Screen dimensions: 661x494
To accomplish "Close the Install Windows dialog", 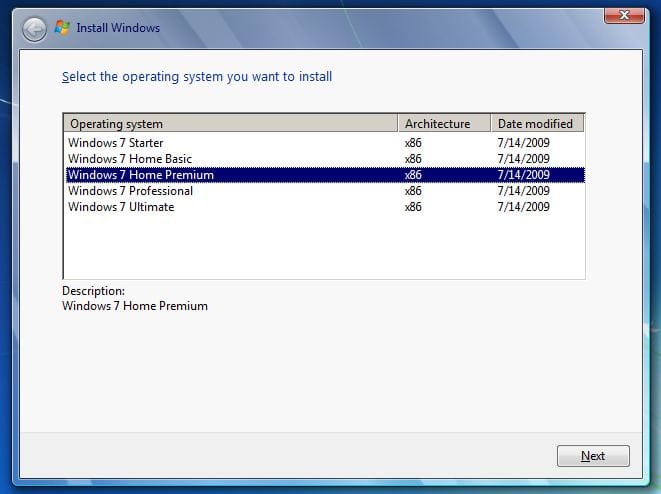I will pos(624,16).
